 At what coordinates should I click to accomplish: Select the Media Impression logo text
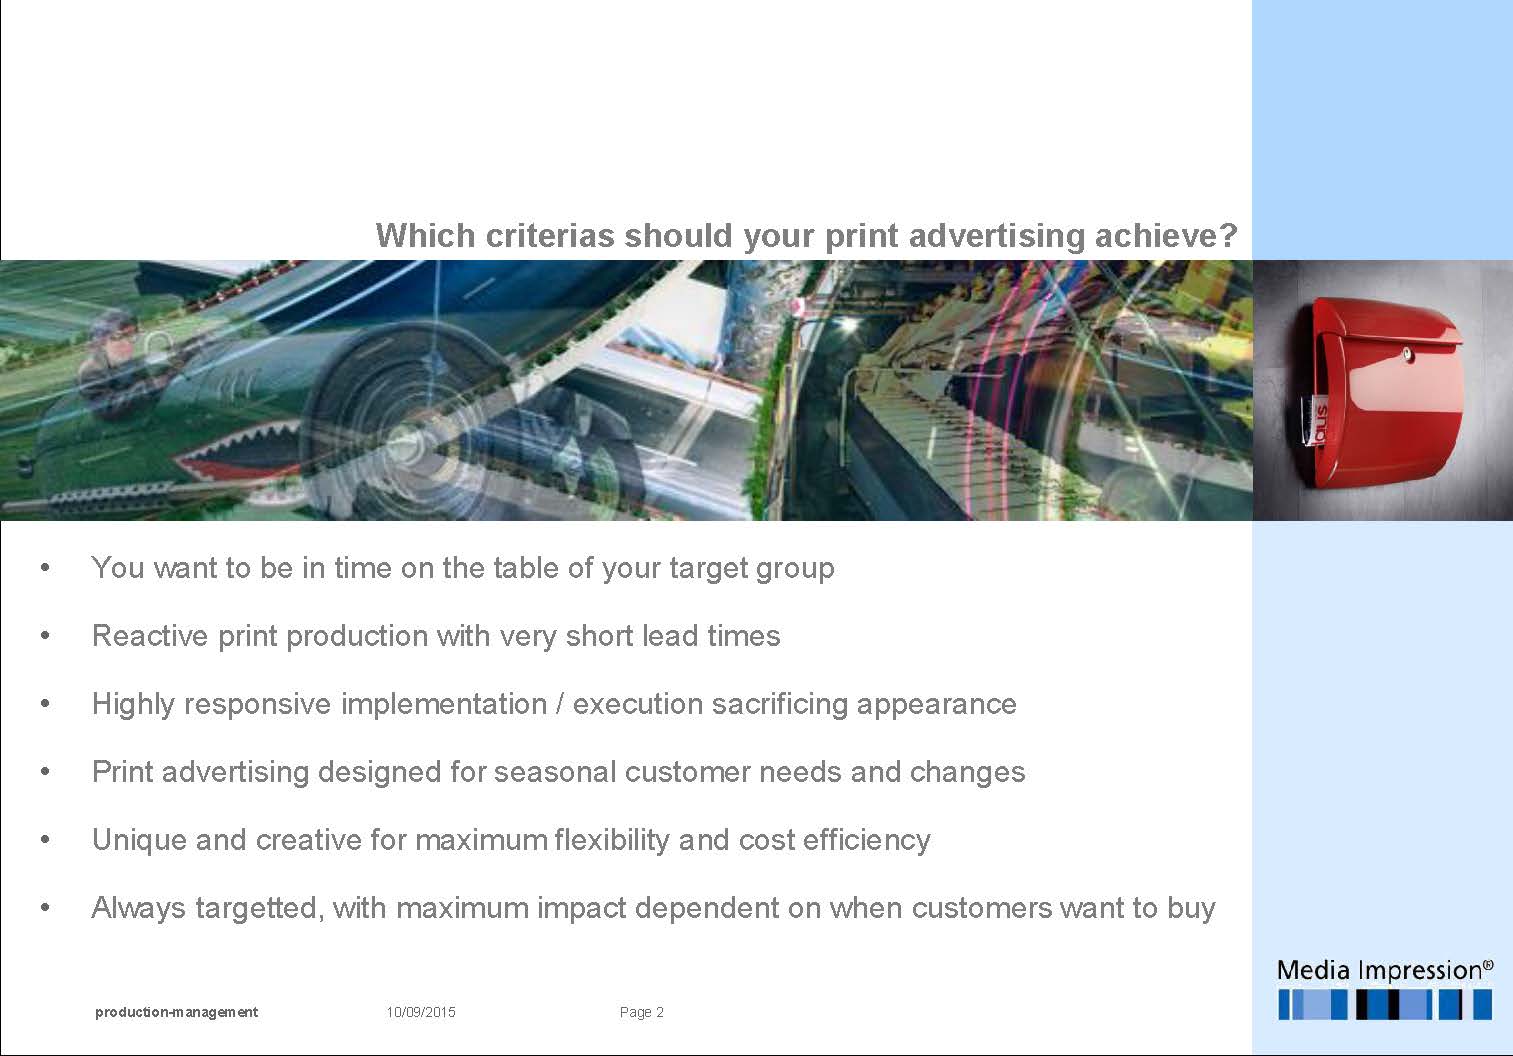(1384, 969)
